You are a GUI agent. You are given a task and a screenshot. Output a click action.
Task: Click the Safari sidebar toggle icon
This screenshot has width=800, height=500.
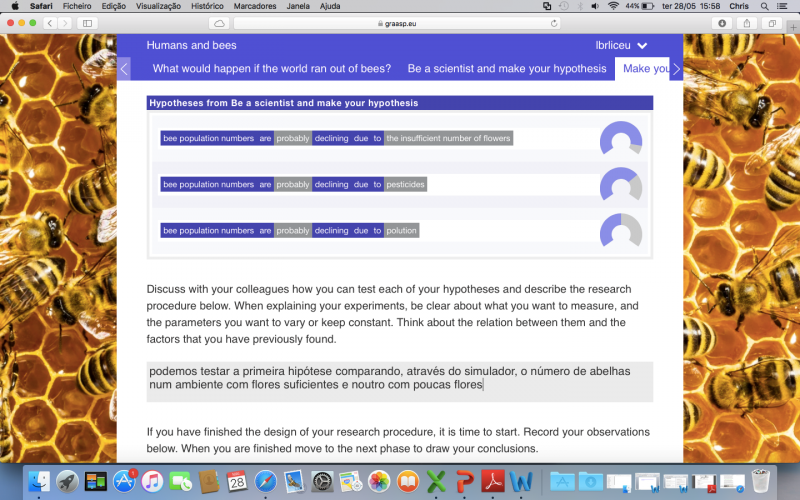coord(87,22)
